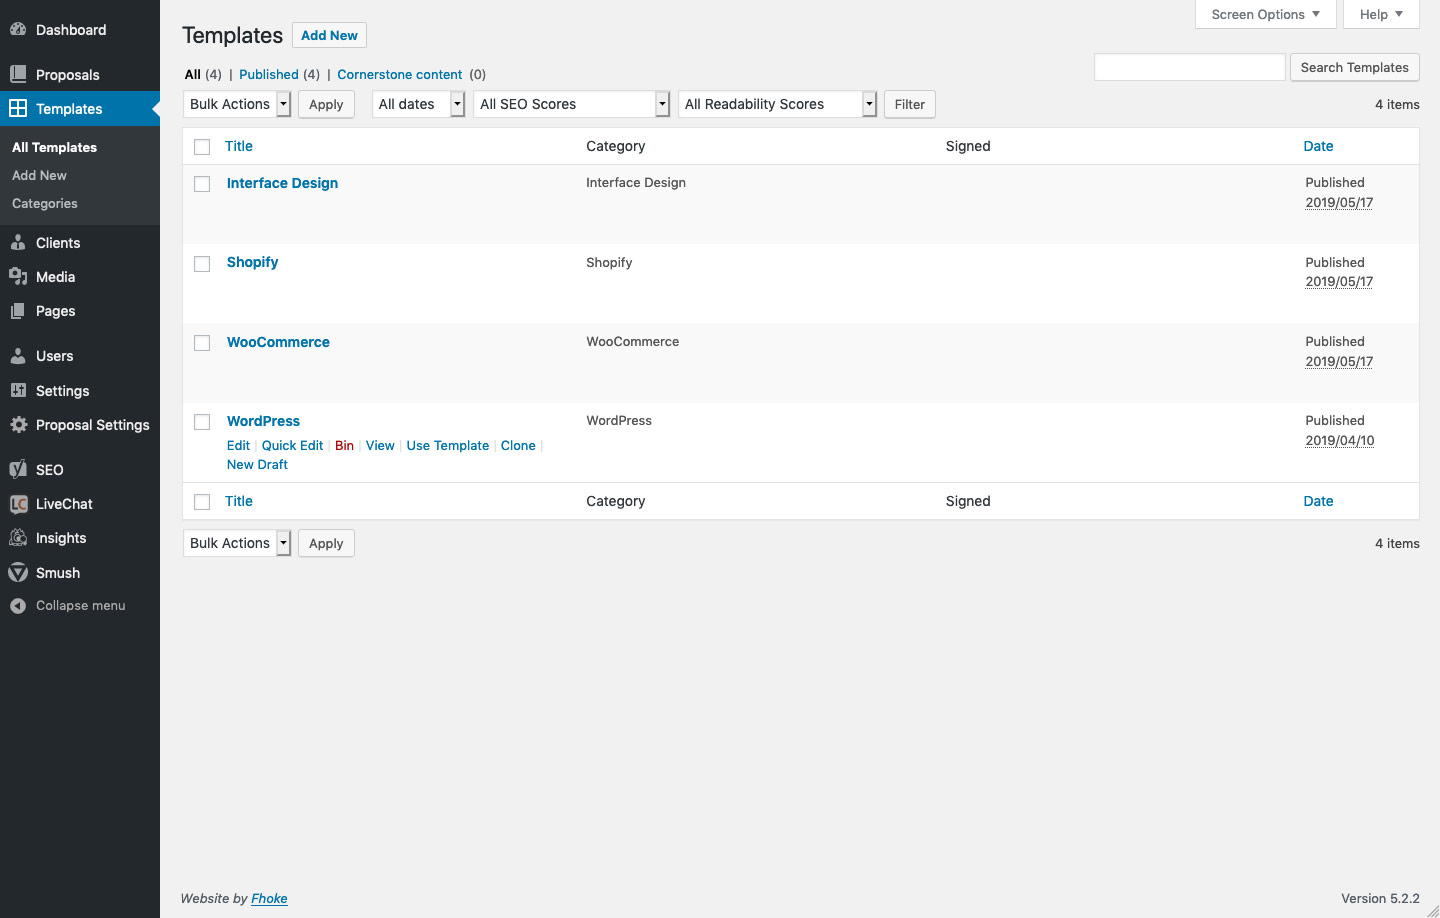Screen dimensions: 1440x918
Task: Click the footer Date column link
Action: tap(1318, 501)
